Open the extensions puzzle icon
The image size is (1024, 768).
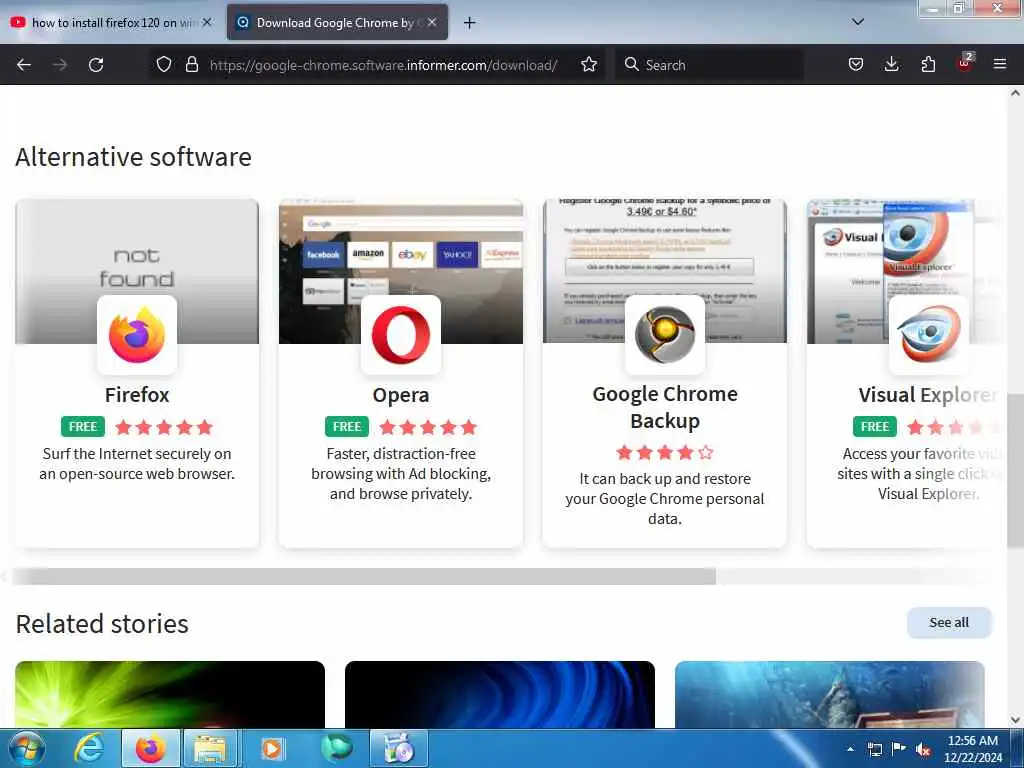pyautogui.click(x=928, y=64)
